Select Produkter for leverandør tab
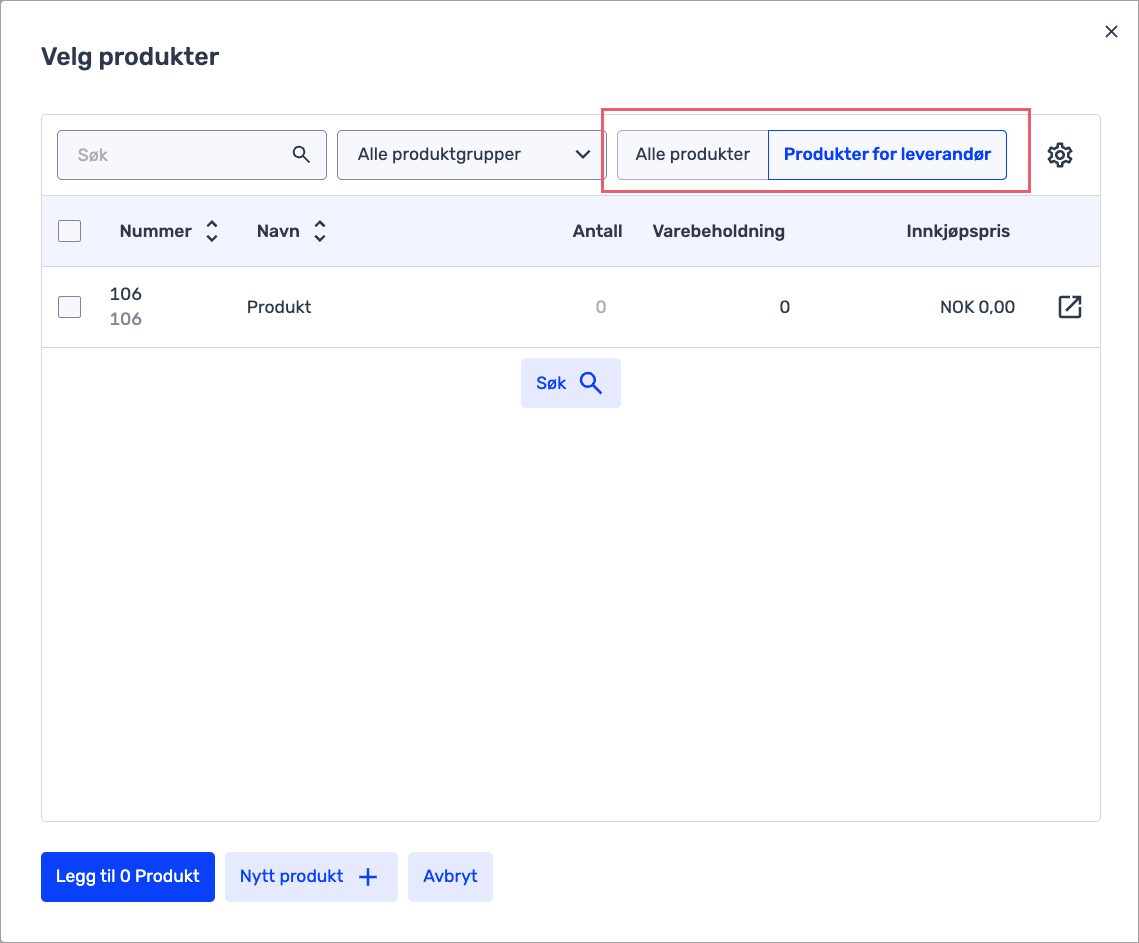 coord(887,155)
